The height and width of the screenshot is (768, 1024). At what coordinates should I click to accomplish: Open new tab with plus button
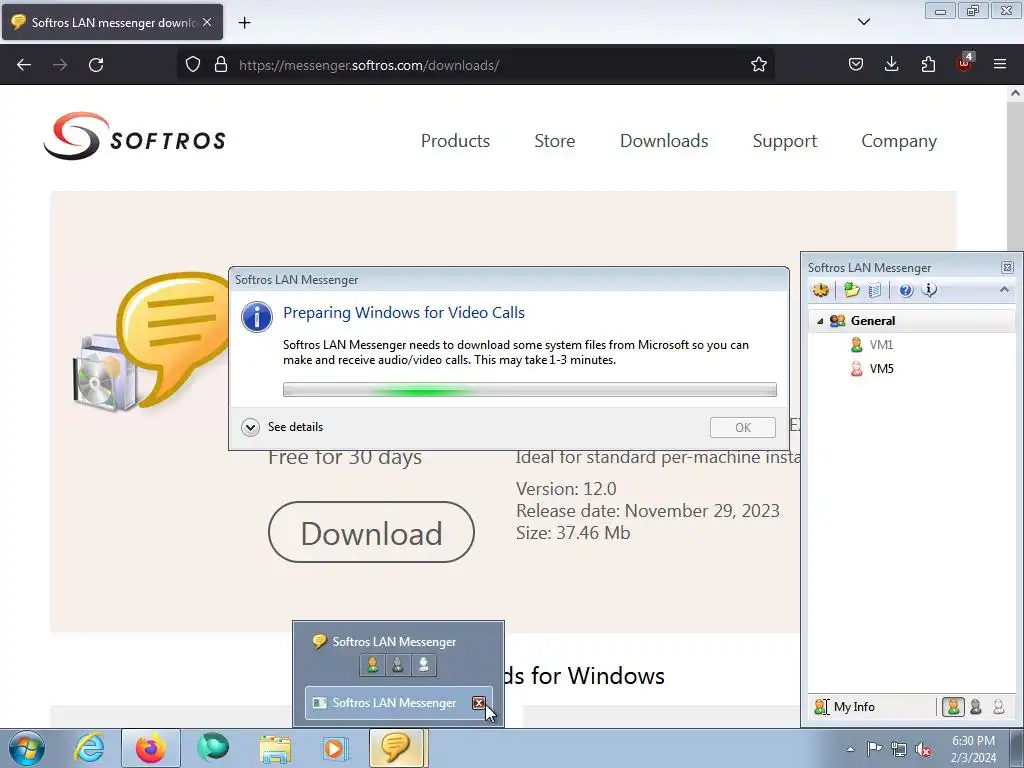pos(244,23)
